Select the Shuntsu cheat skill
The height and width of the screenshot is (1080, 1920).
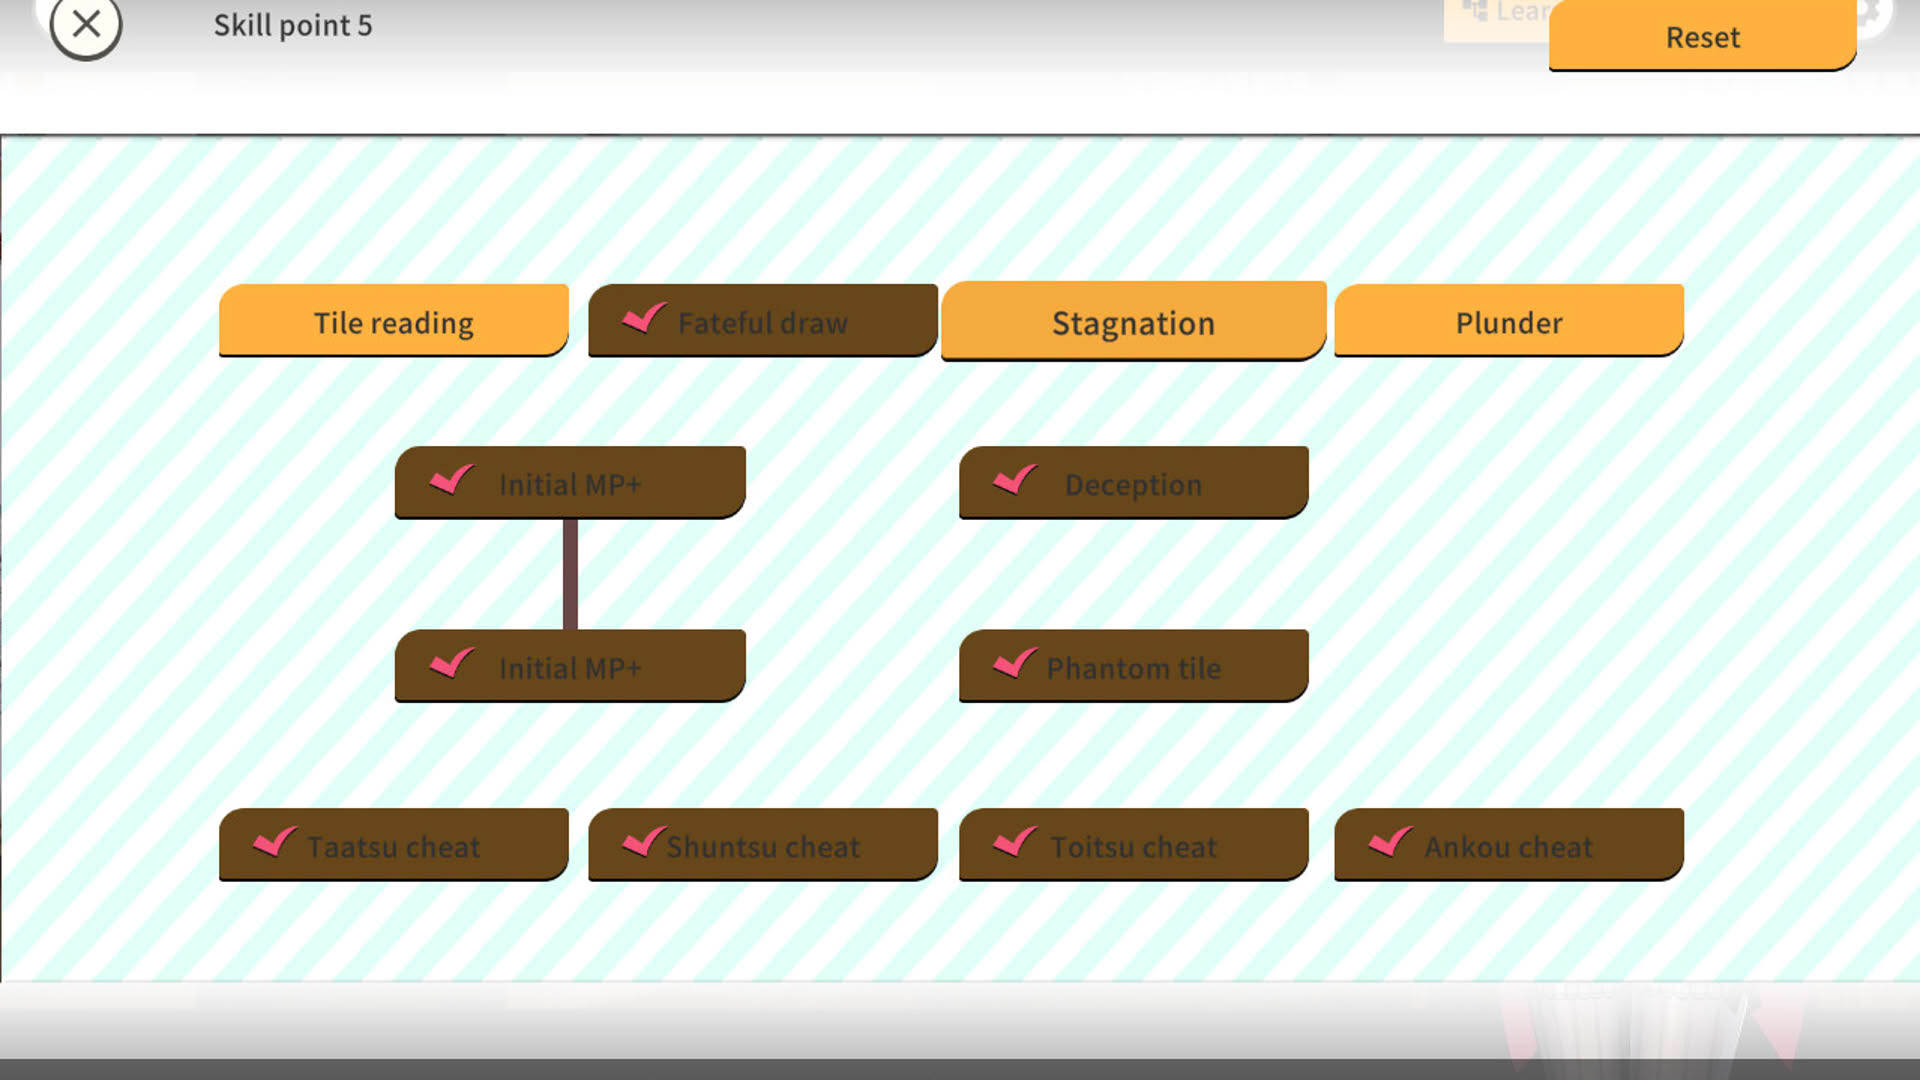click(x=763, y=845)
